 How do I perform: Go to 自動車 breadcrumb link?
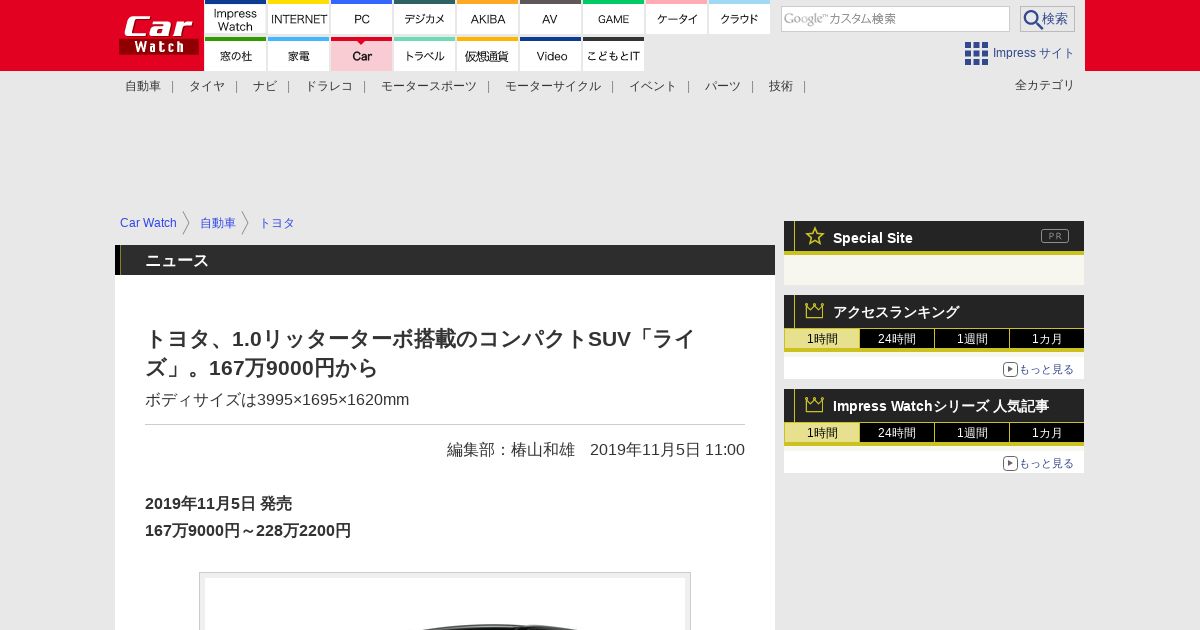(218, 223)
